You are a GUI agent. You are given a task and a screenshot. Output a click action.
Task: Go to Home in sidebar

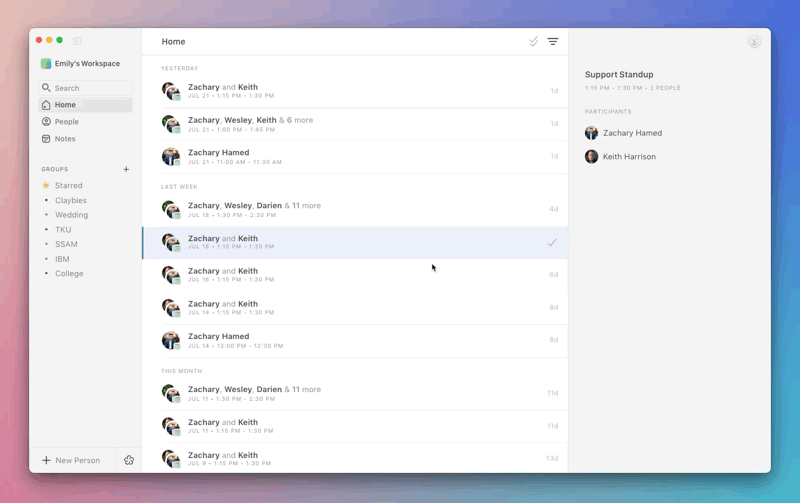point(85,105)
